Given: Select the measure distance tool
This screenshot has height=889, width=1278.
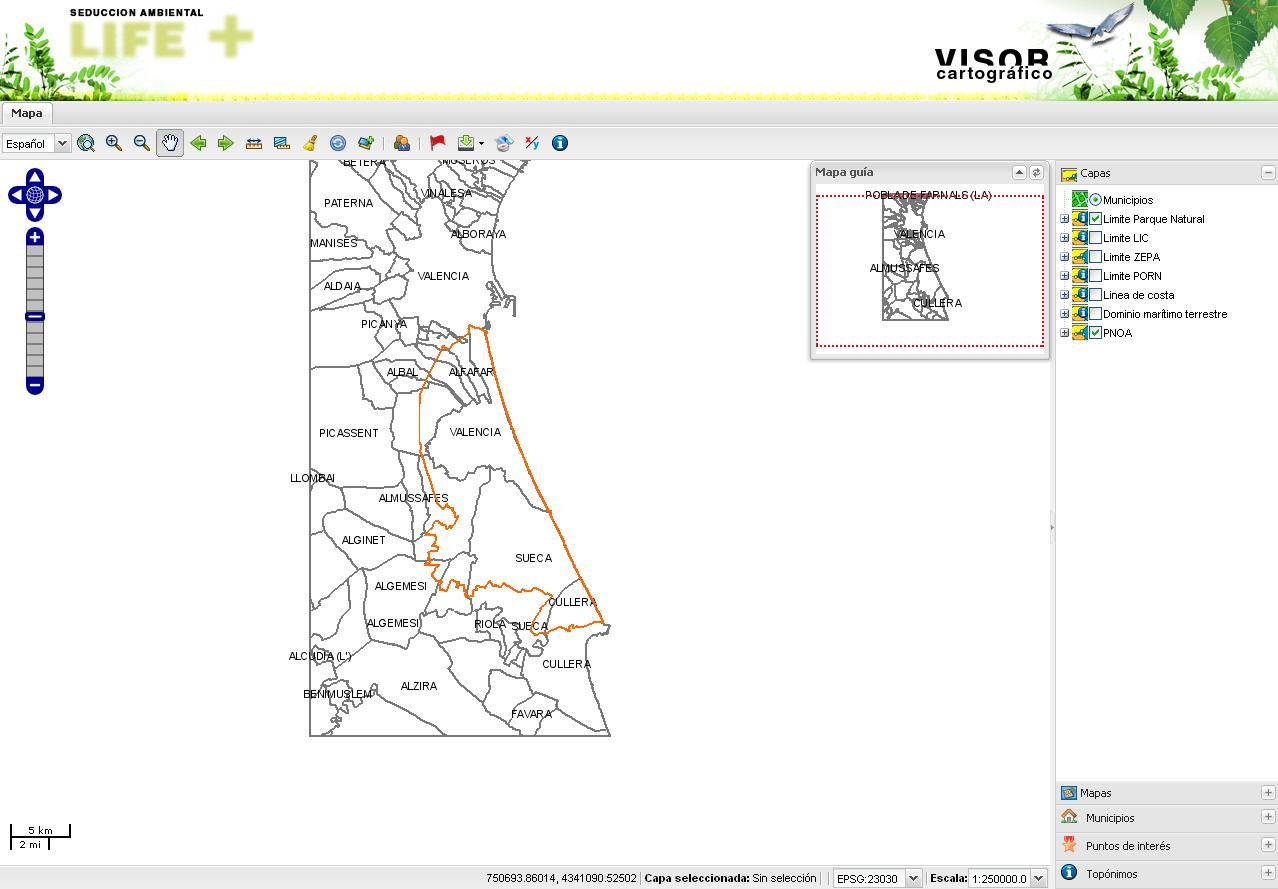Looking at the screenshot, I should (254, 143).
